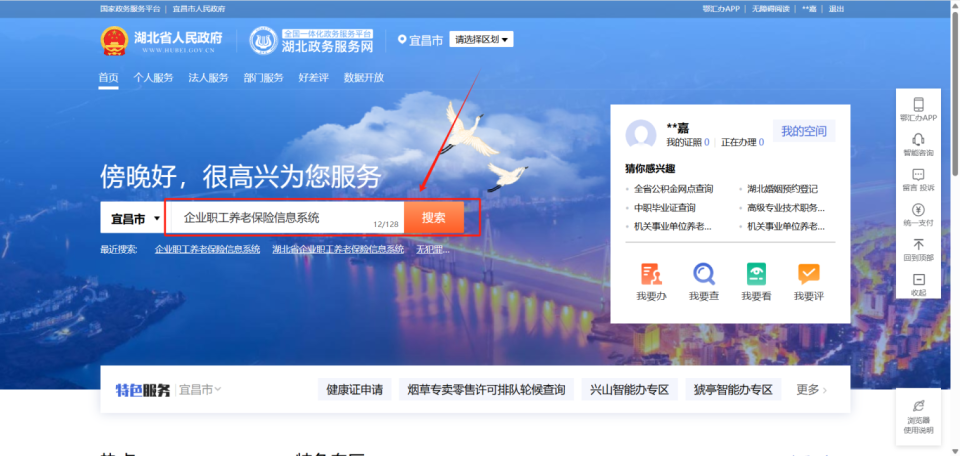This screenshot has height=456, width=960.
Task: Select the 数据开放 navigation tab
Action: [364, 78]
